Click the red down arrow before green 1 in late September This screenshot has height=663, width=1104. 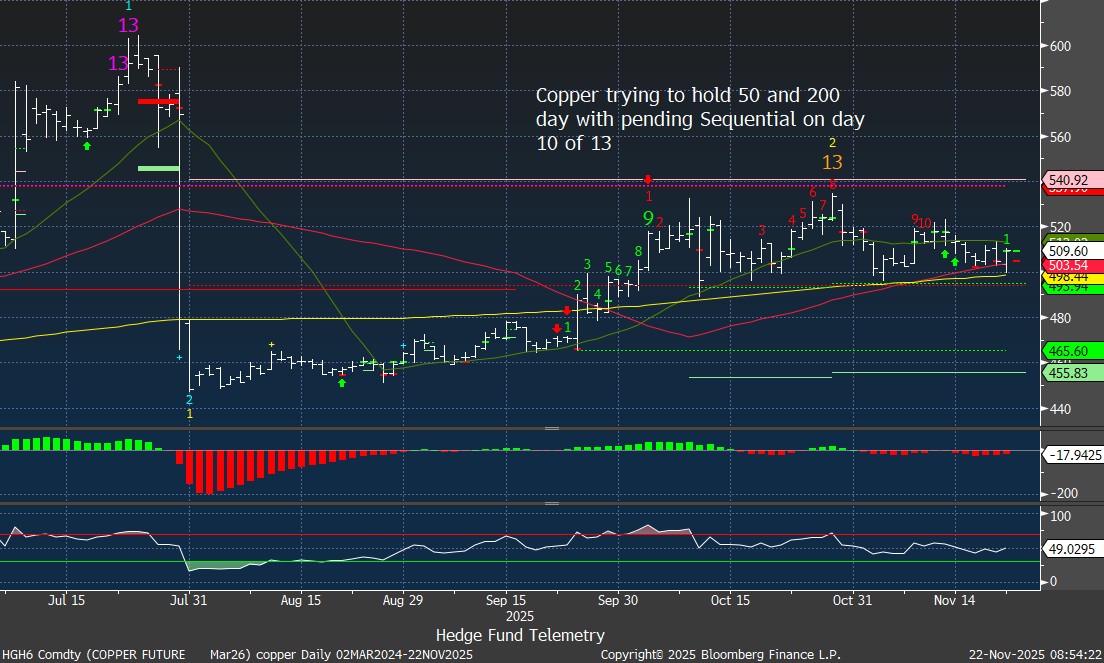(557, 327)
